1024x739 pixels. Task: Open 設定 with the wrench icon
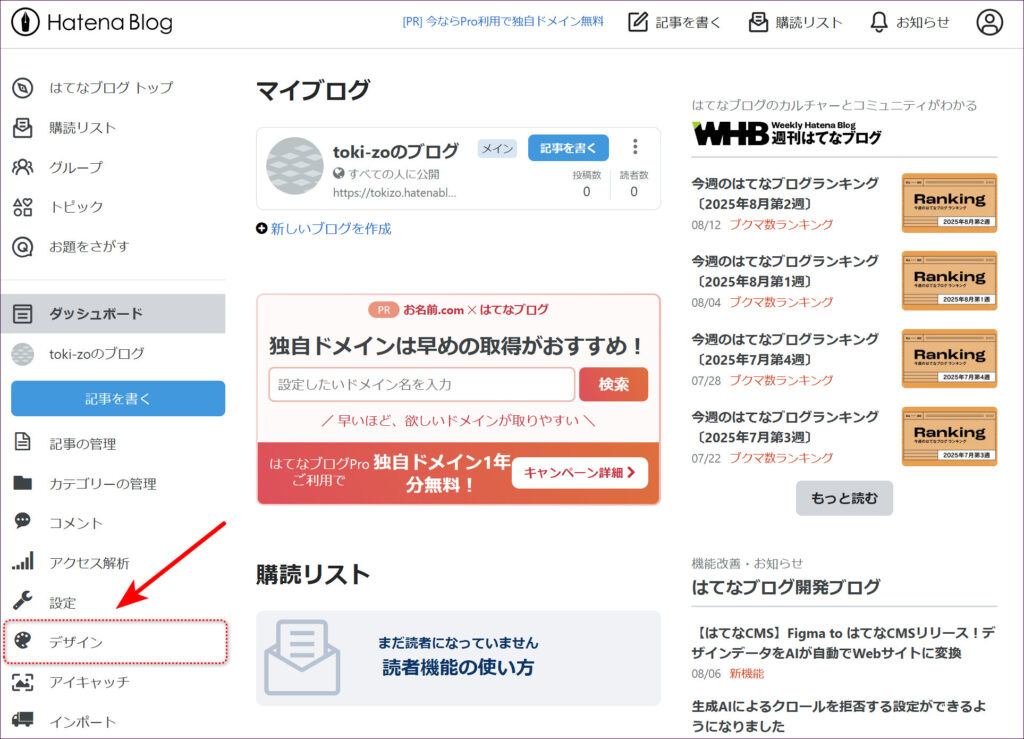[x=22, y=602]
